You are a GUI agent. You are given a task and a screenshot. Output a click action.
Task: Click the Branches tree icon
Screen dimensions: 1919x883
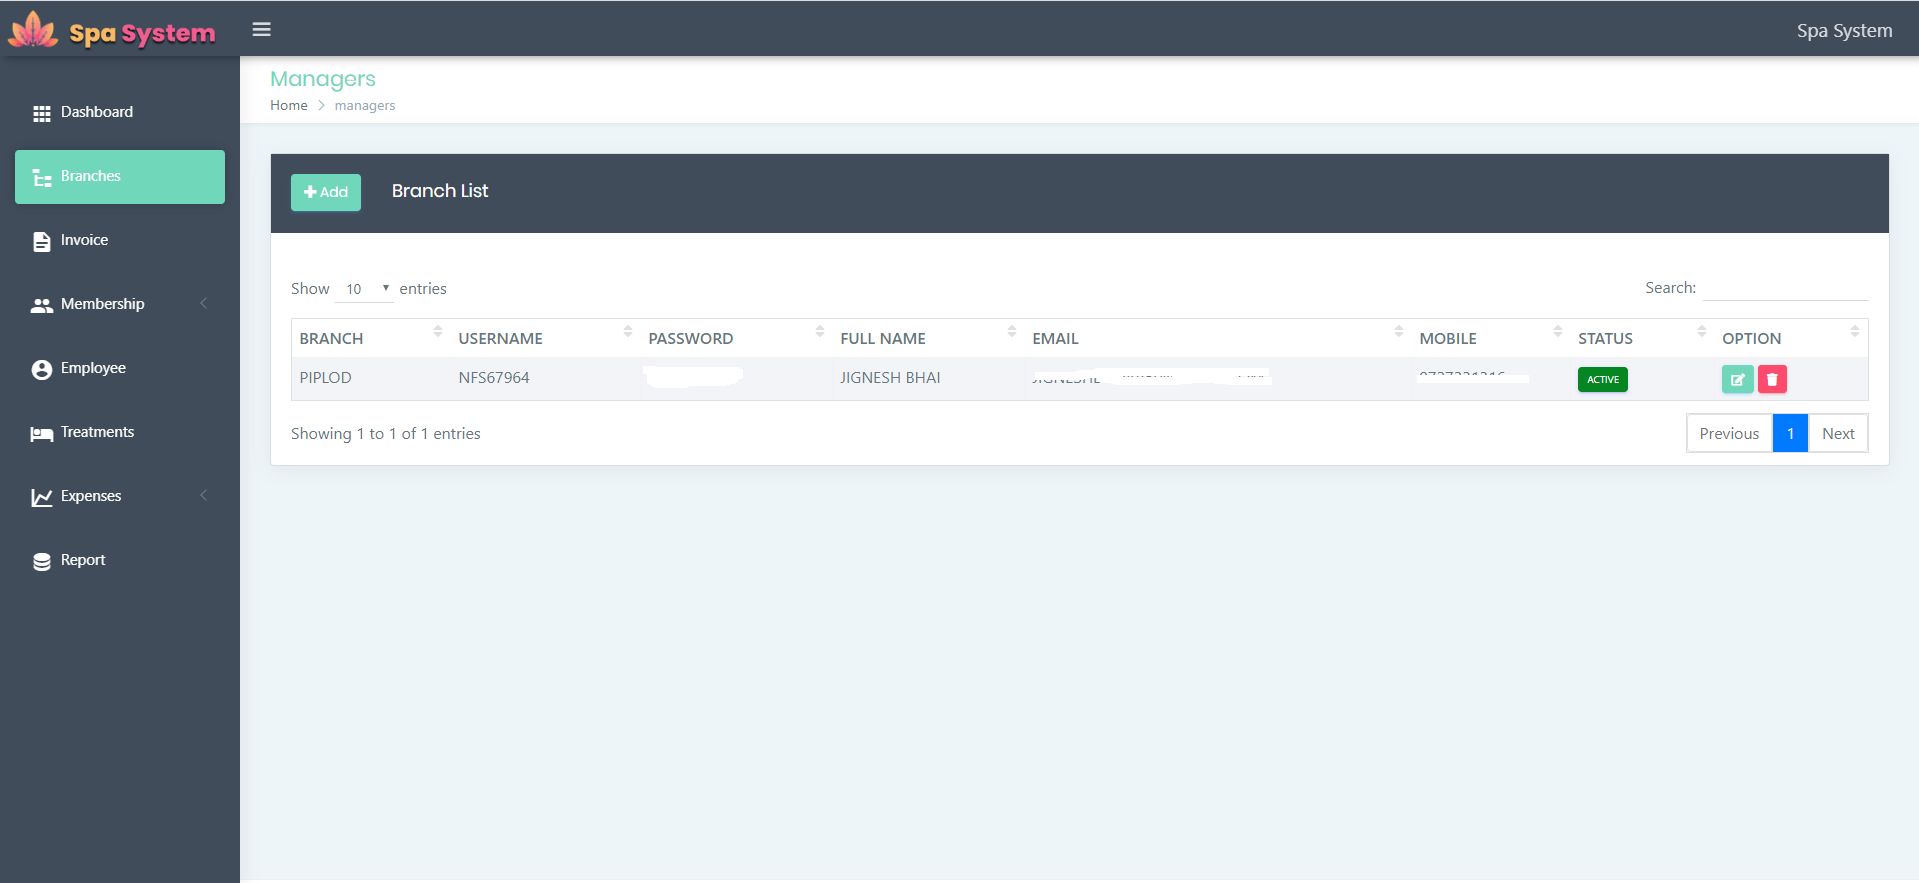(x=41, y=177)
